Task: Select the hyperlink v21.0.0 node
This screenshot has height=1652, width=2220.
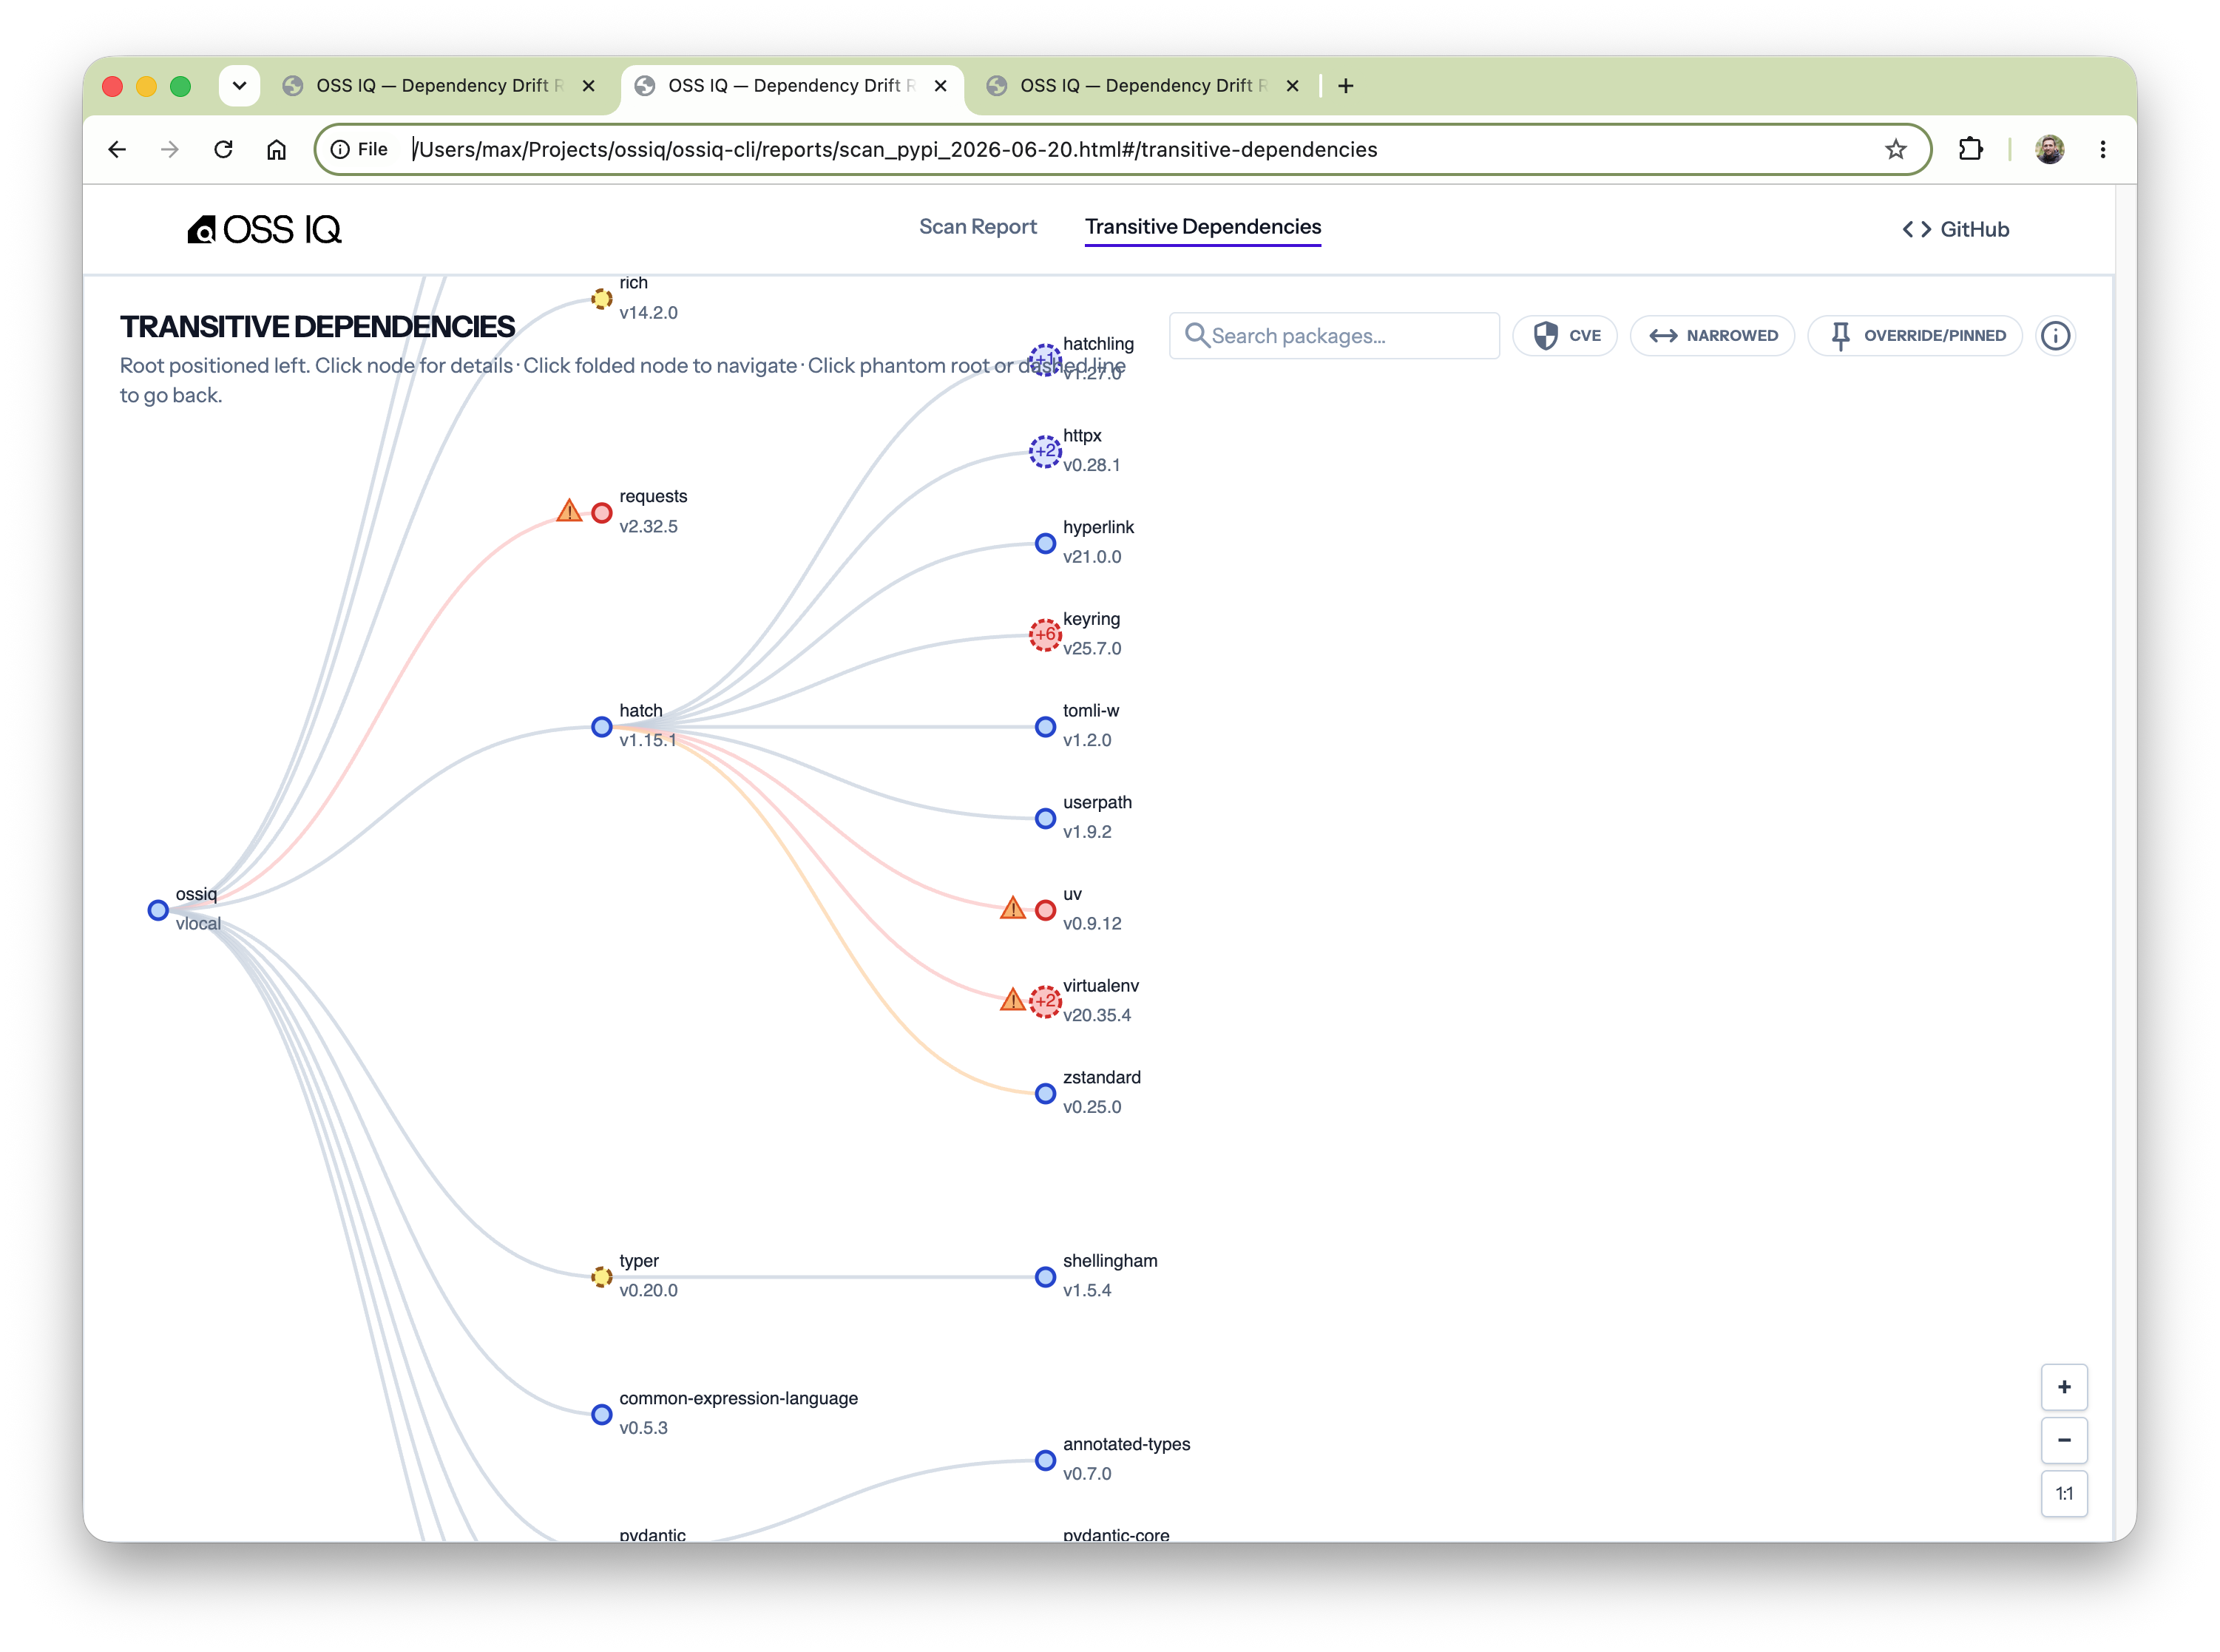Action: click(x=1045, y=543)
